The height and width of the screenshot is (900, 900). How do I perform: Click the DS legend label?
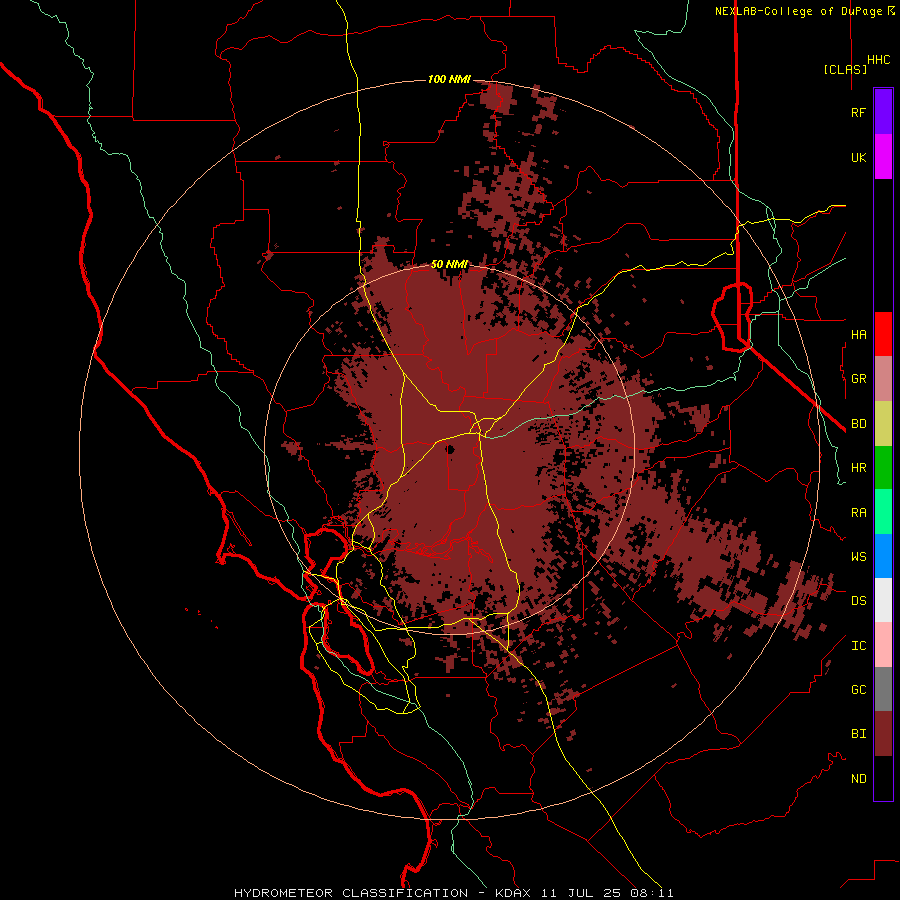coord(858,601)
